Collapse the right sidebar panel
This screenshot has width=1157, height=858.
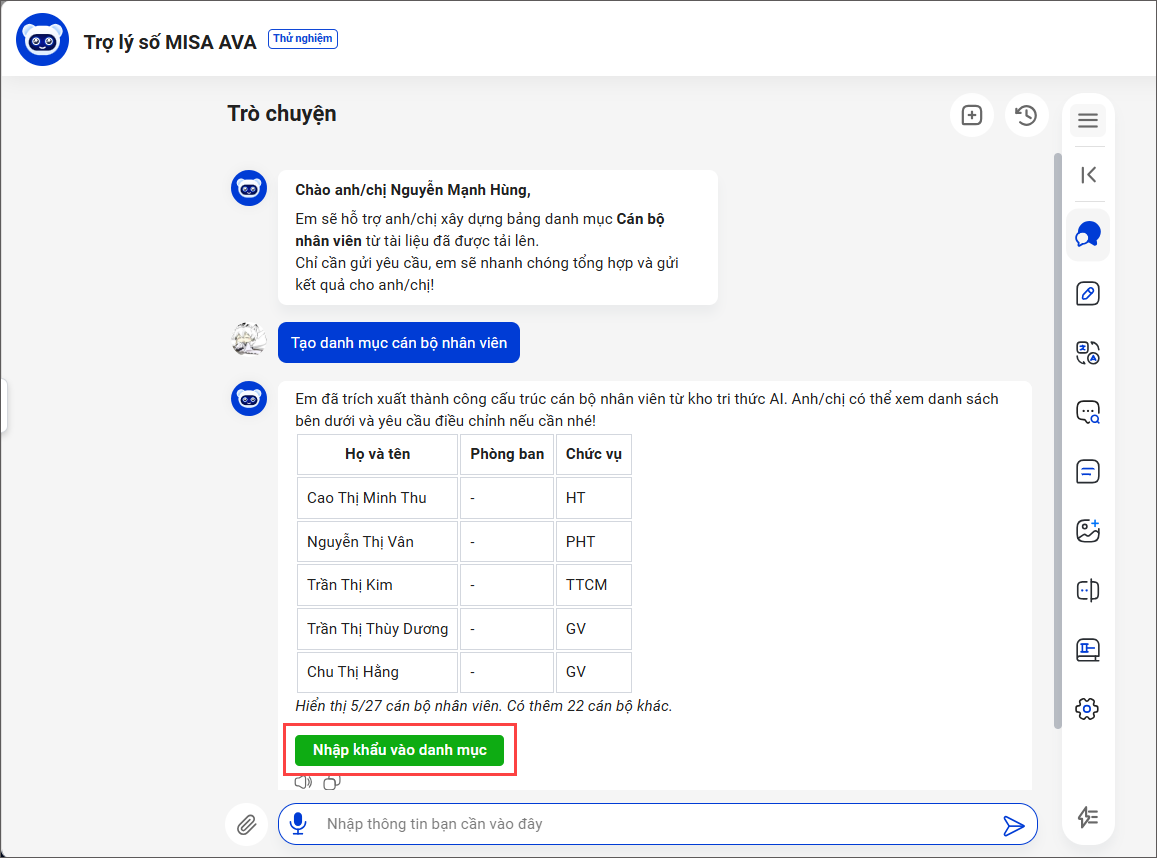(x=1088, y=175)
